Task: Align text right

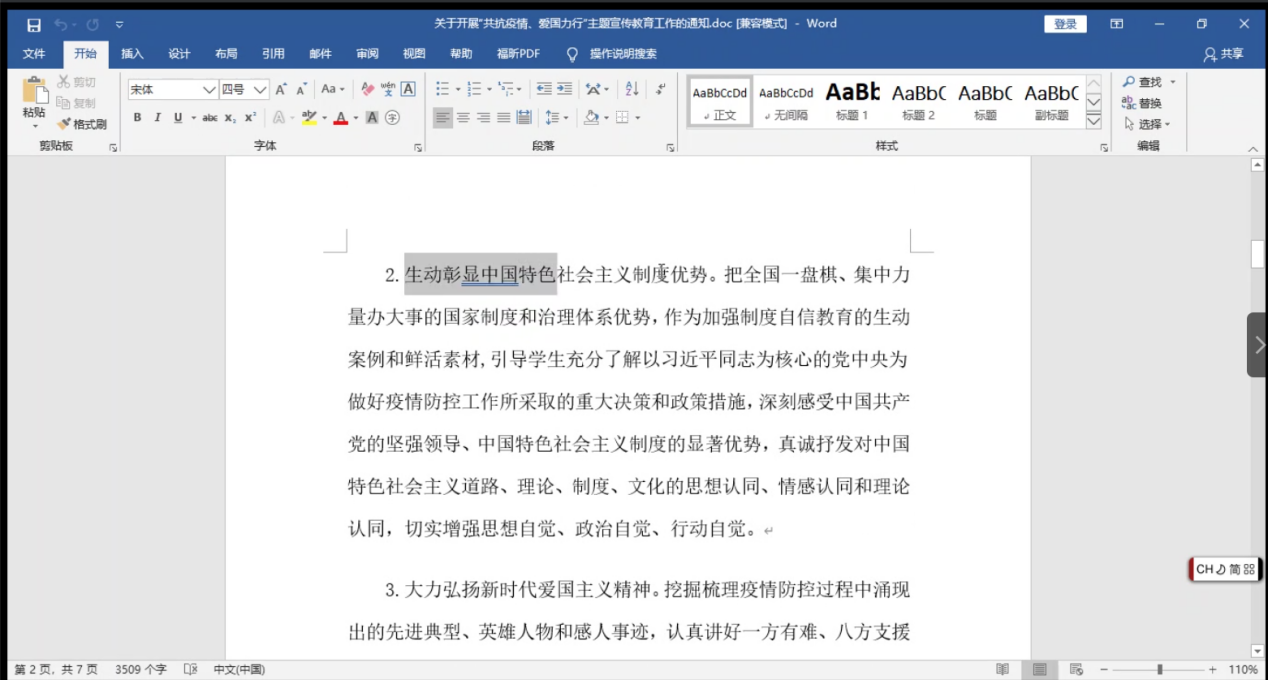Action: tap(483, 117)
